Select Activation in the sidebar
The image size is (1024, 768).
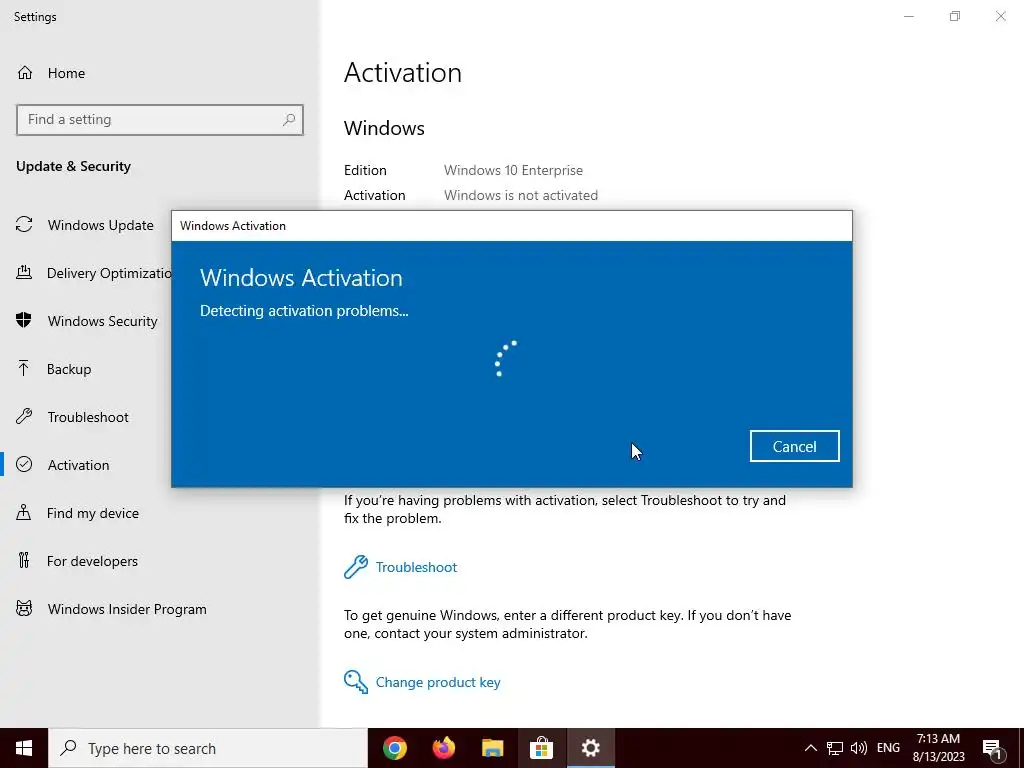click(78, 465)
